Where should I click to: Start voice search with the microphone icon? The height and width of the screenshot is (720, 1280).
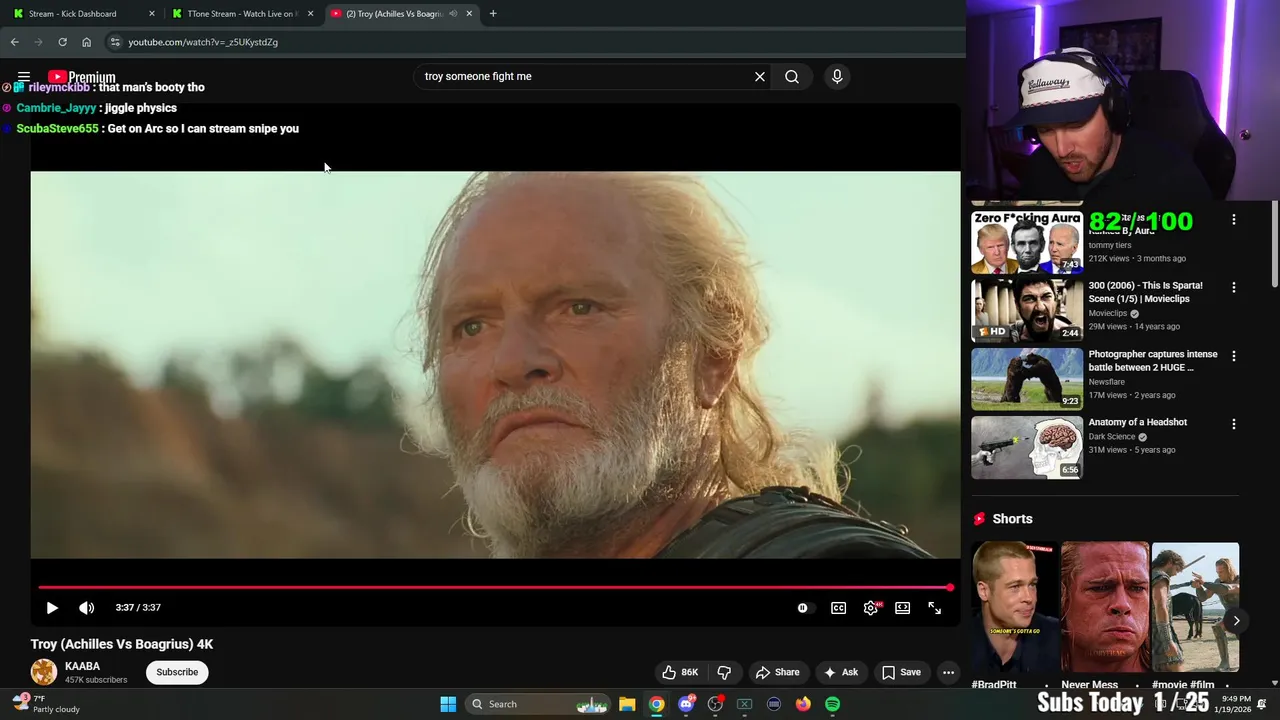point(837,76)
